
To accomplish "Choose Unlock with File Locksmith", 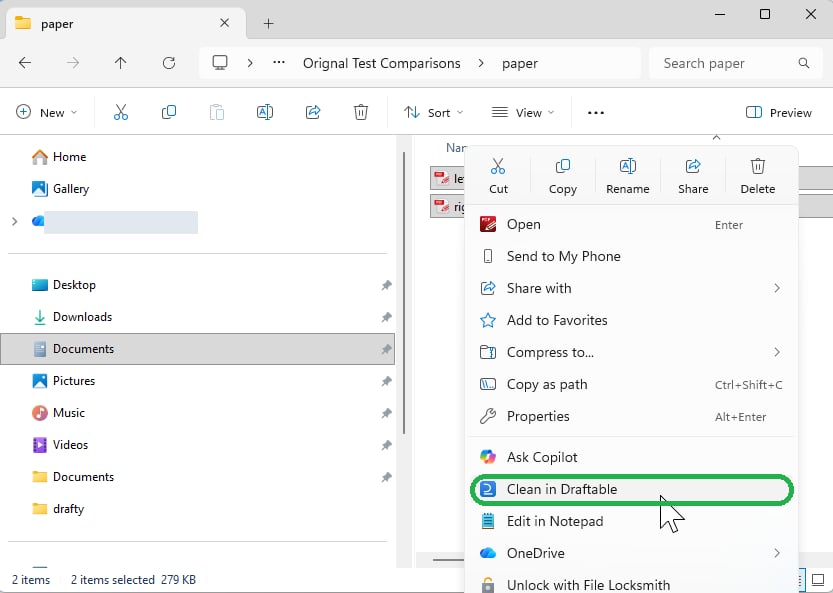I will pyautogui.click(x=632, y=584).
